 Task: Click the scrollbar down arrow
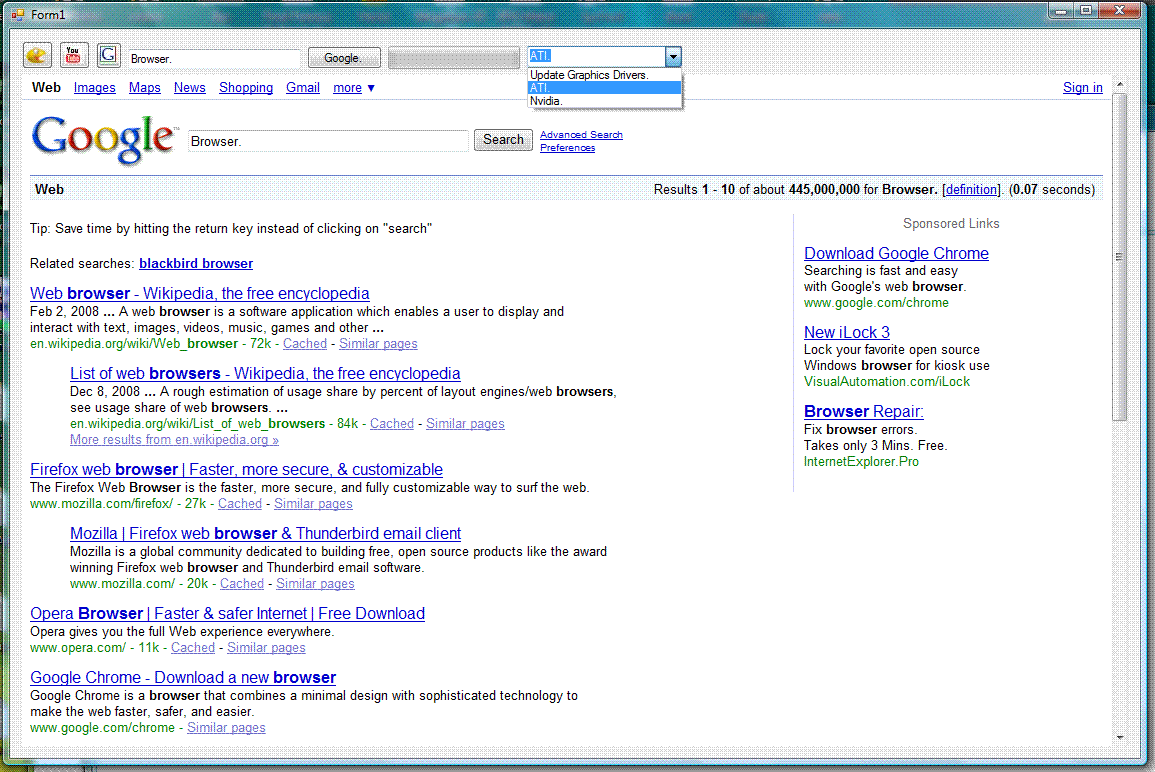click(x=1120, y=737)
